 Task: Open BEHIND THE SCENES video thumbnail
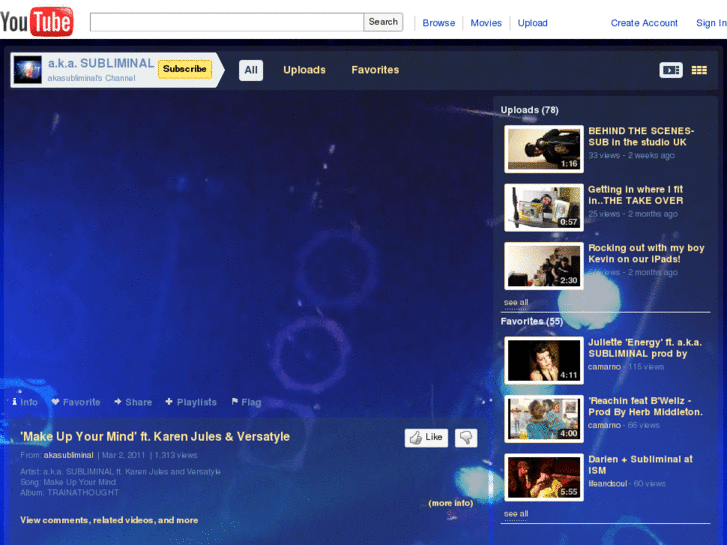click(x=544, y=149)
